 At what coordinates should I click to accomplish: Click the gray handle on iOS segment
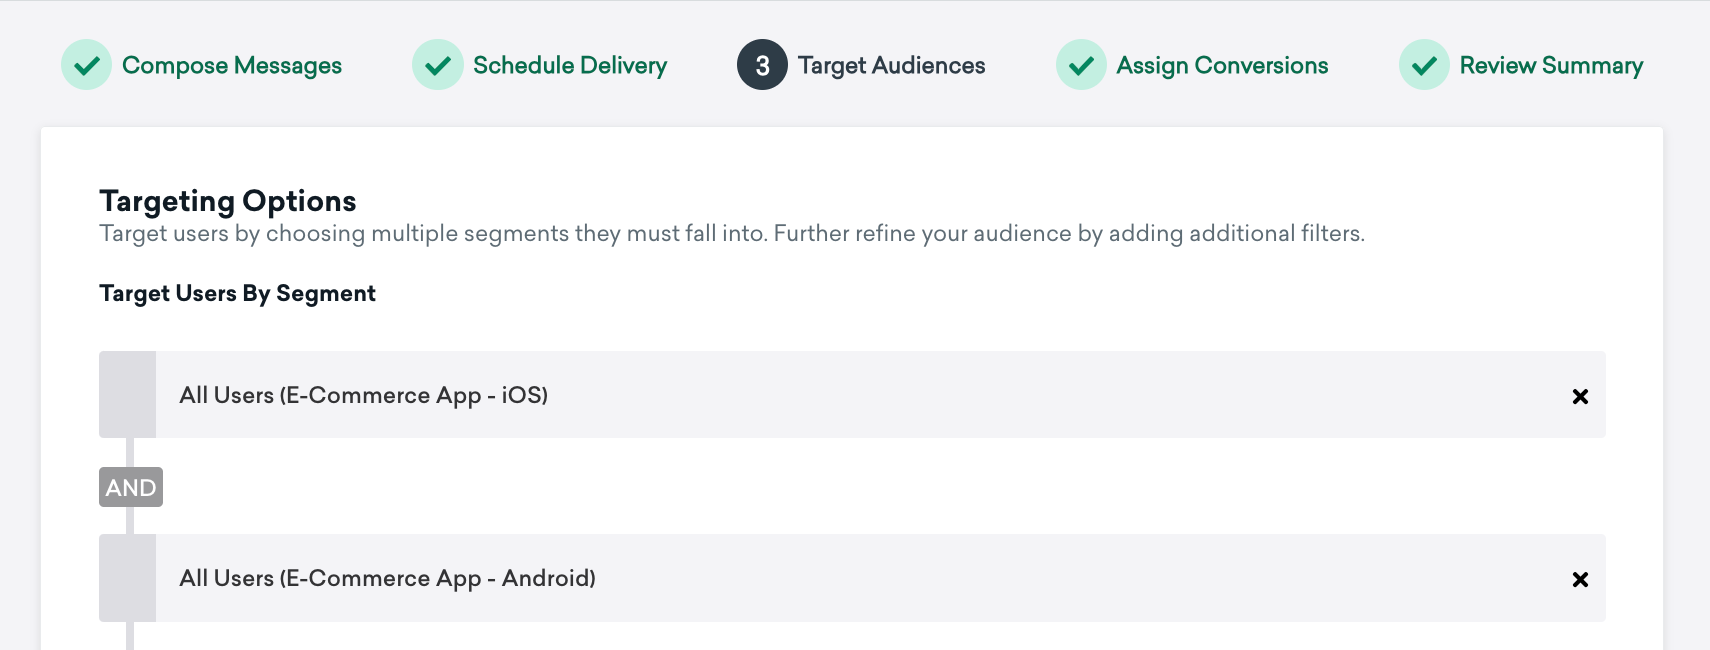[127, 394]
